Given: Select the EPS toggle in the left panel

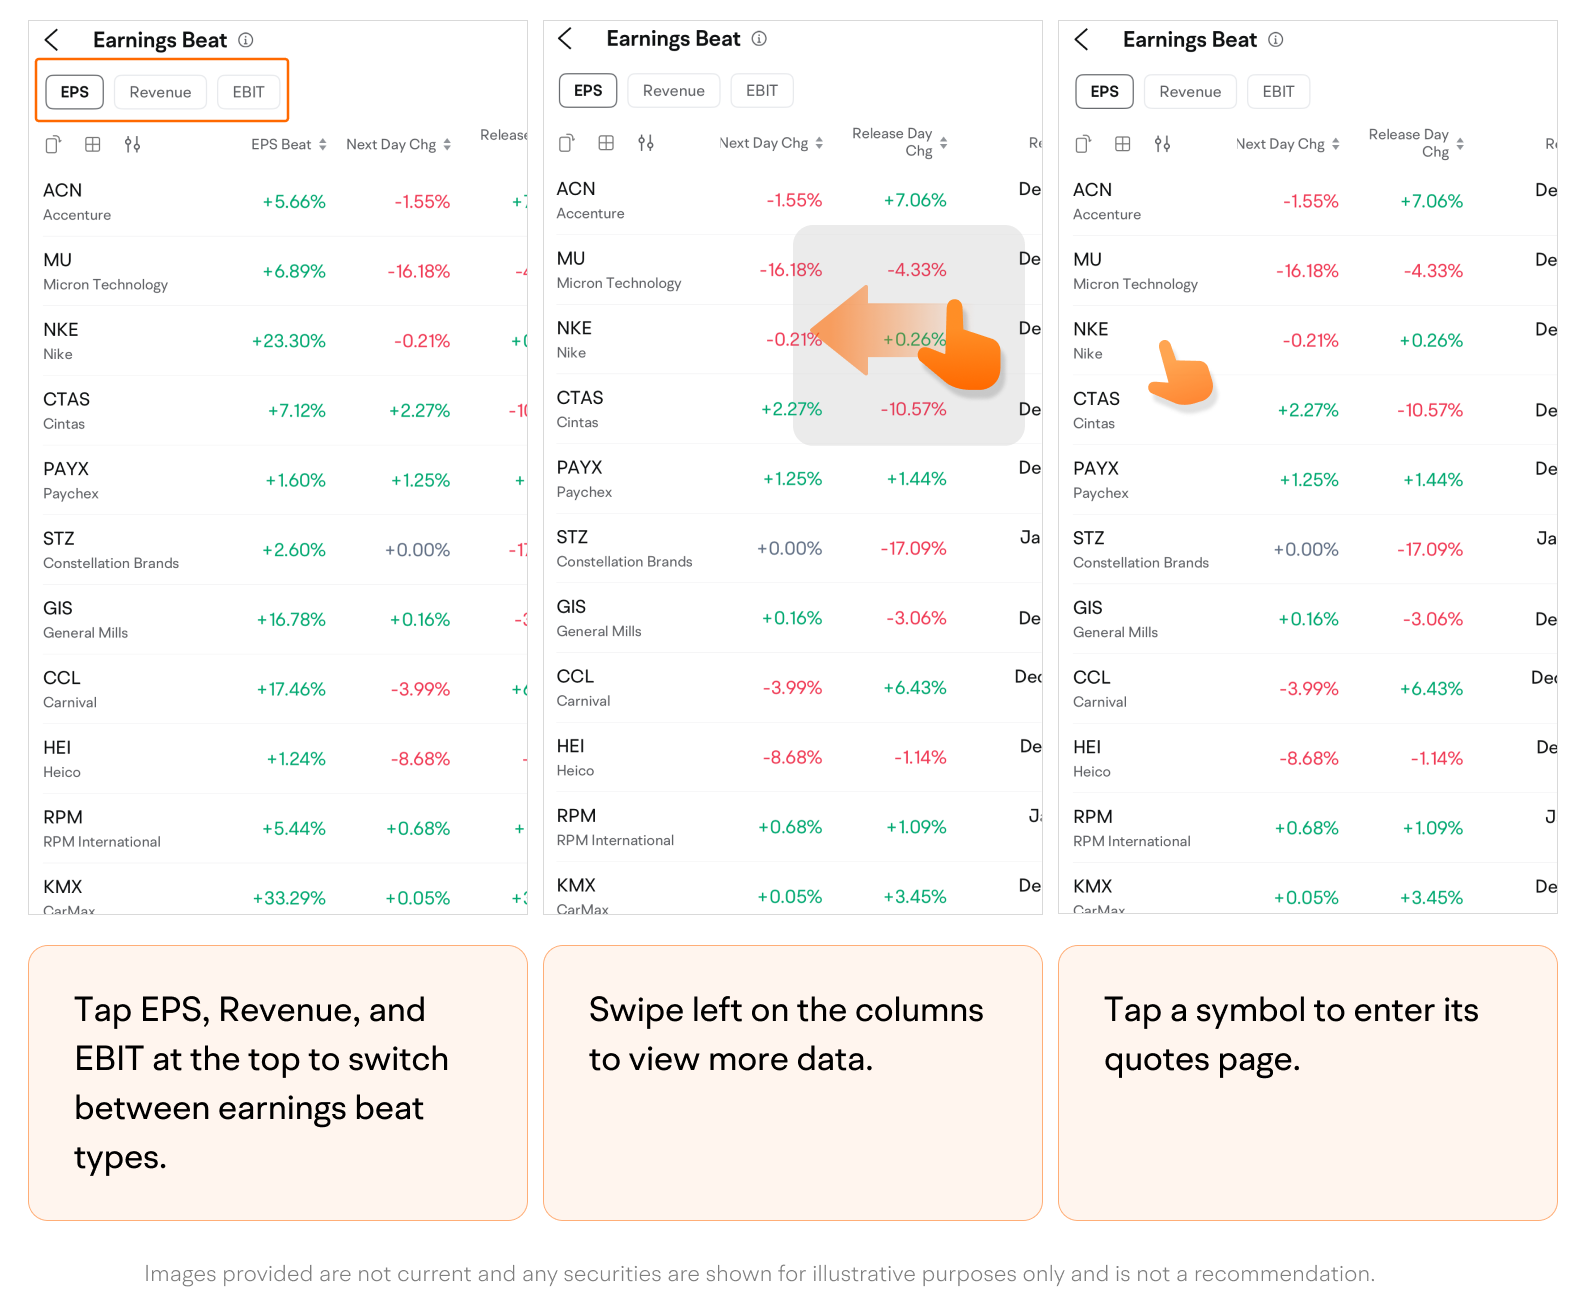Looking at the screenshot, I should [75, 92].
